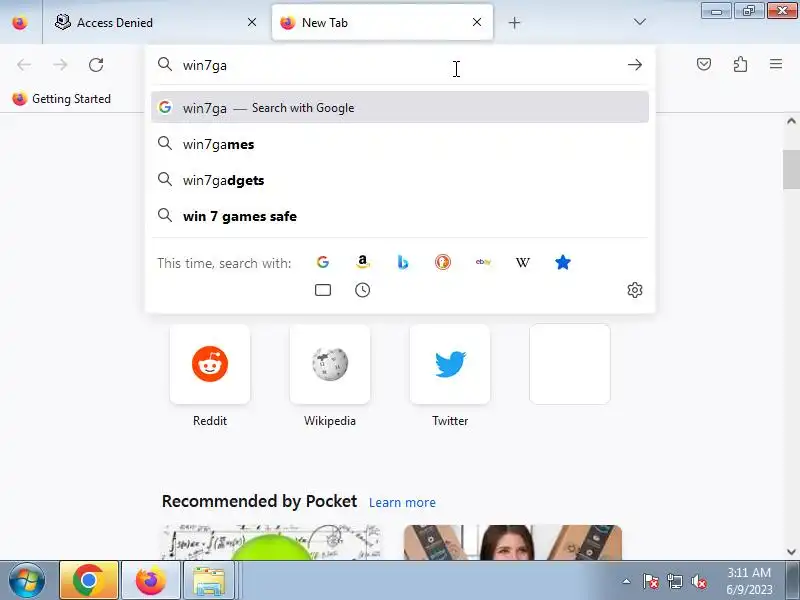Choose the win7games suggestion
800x600 pixels.
tap(400, 144)
